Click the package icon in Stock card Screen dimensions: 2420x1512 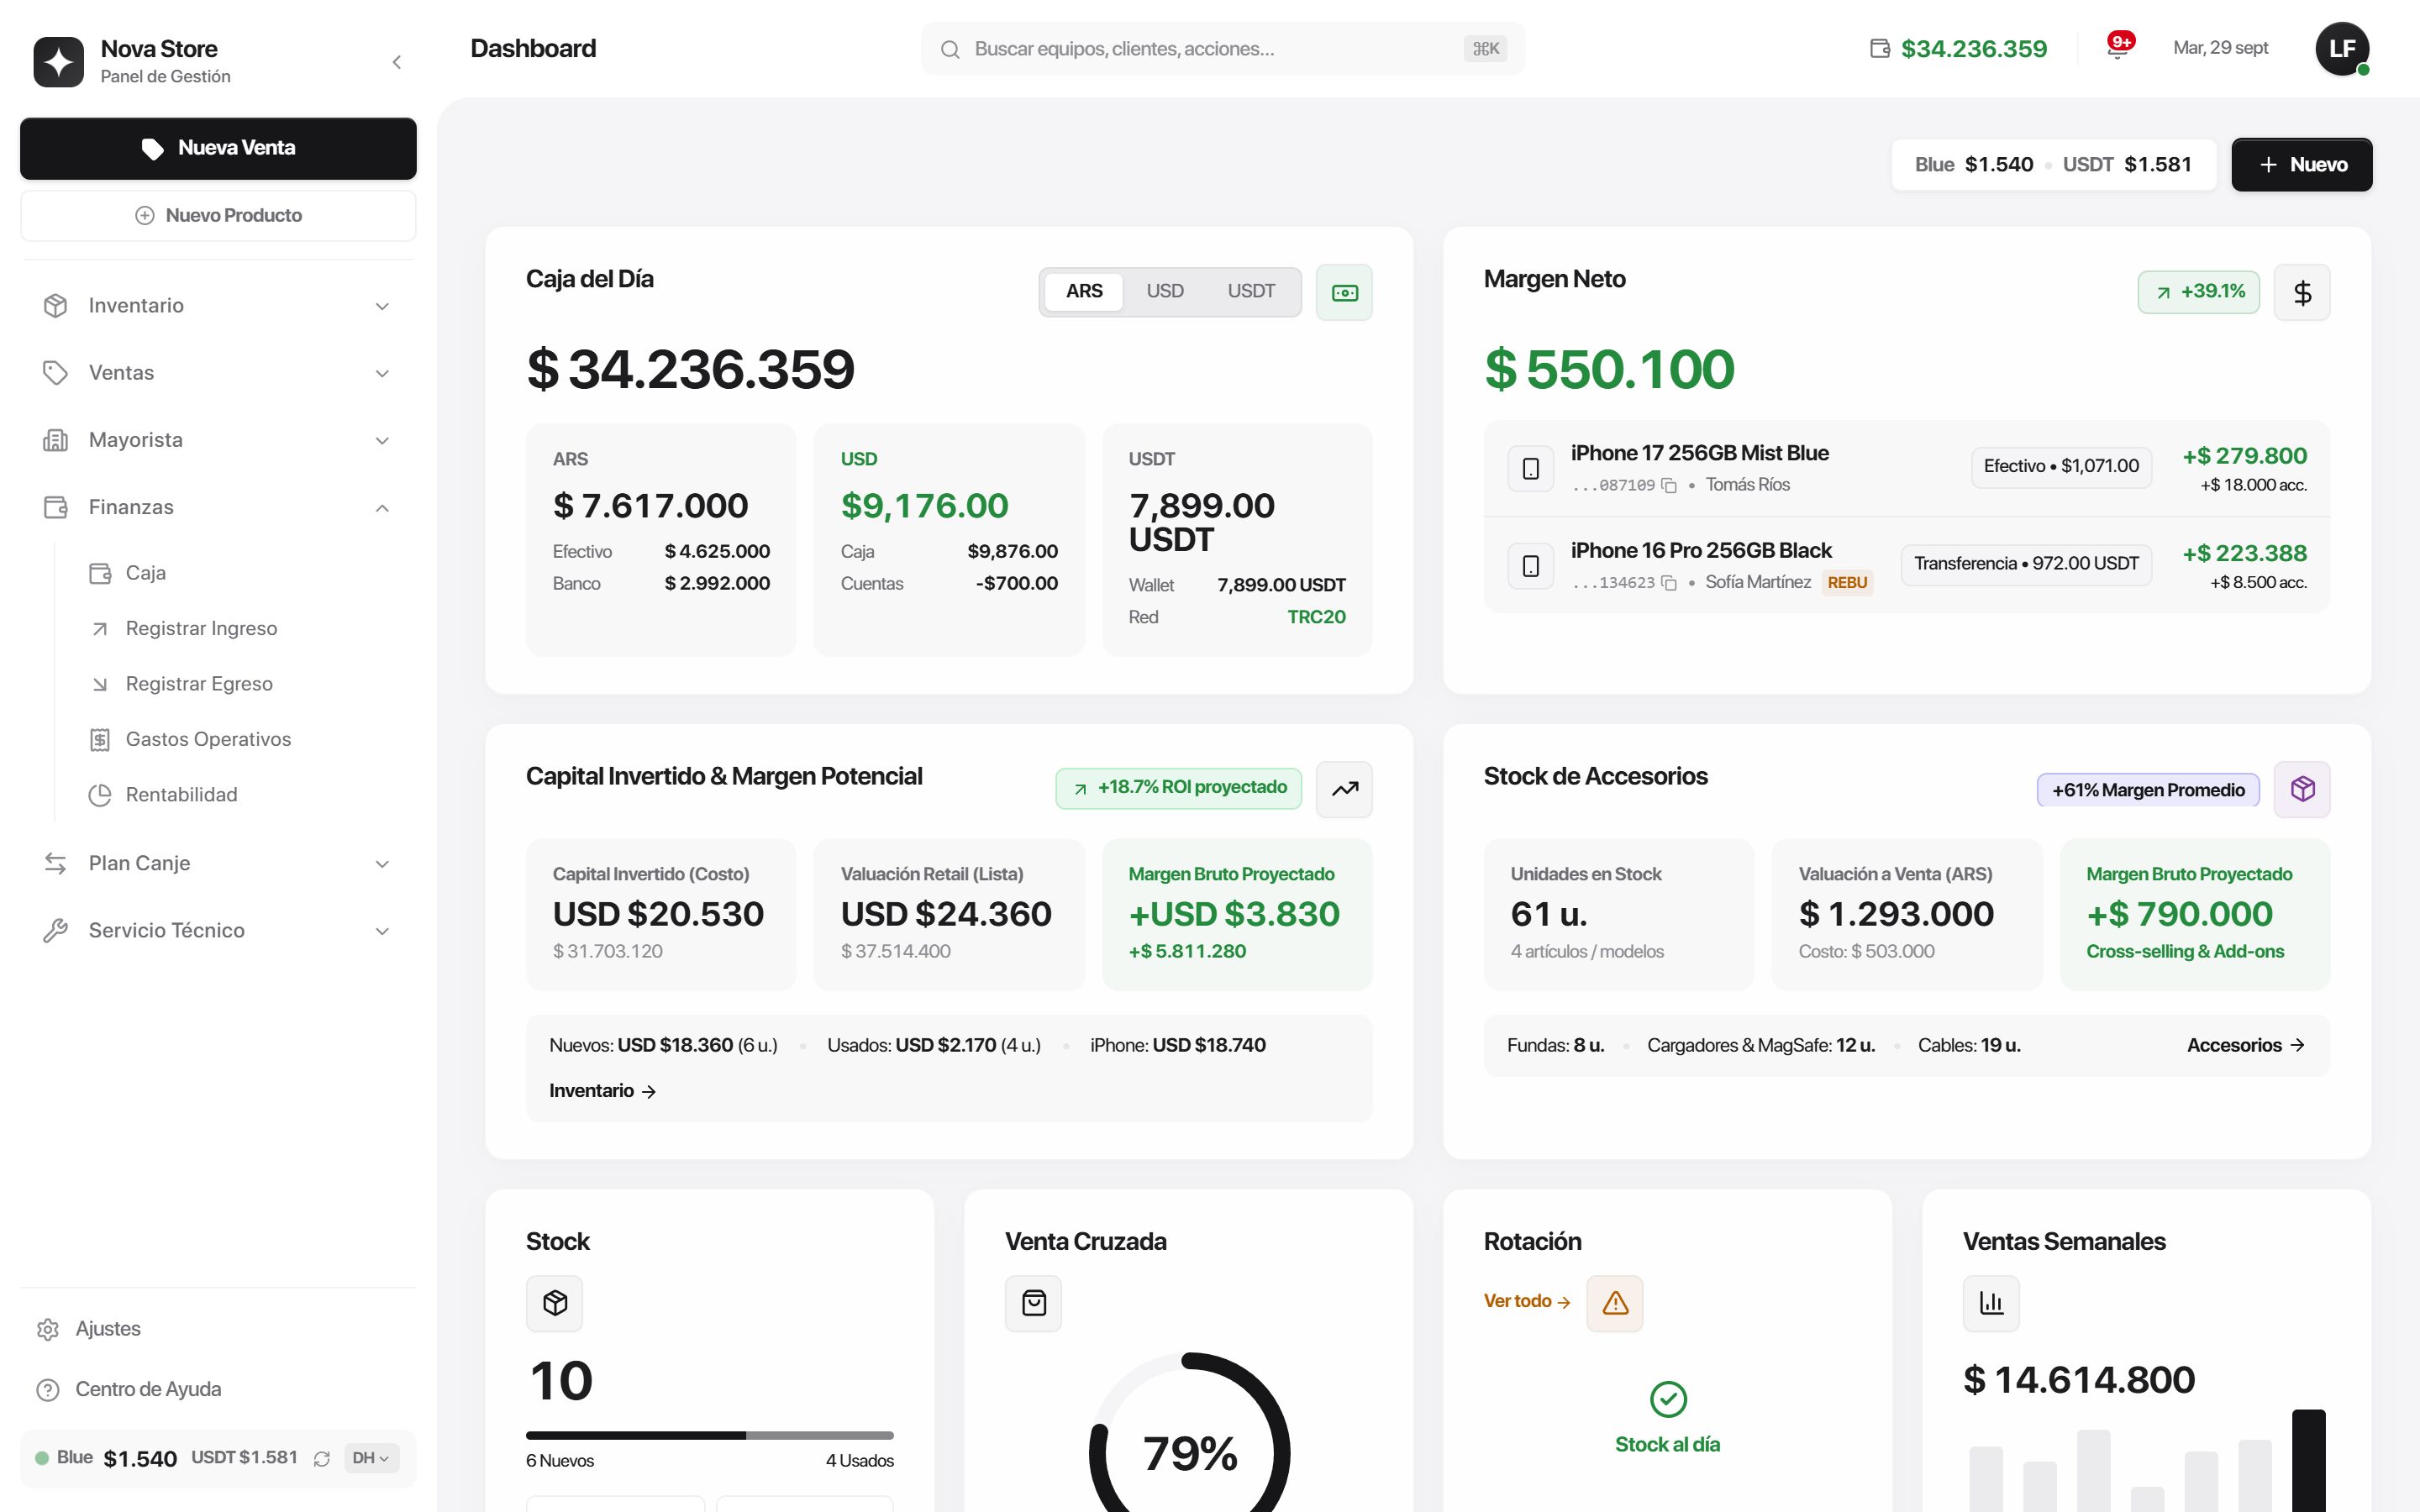tap(555, 1303)
